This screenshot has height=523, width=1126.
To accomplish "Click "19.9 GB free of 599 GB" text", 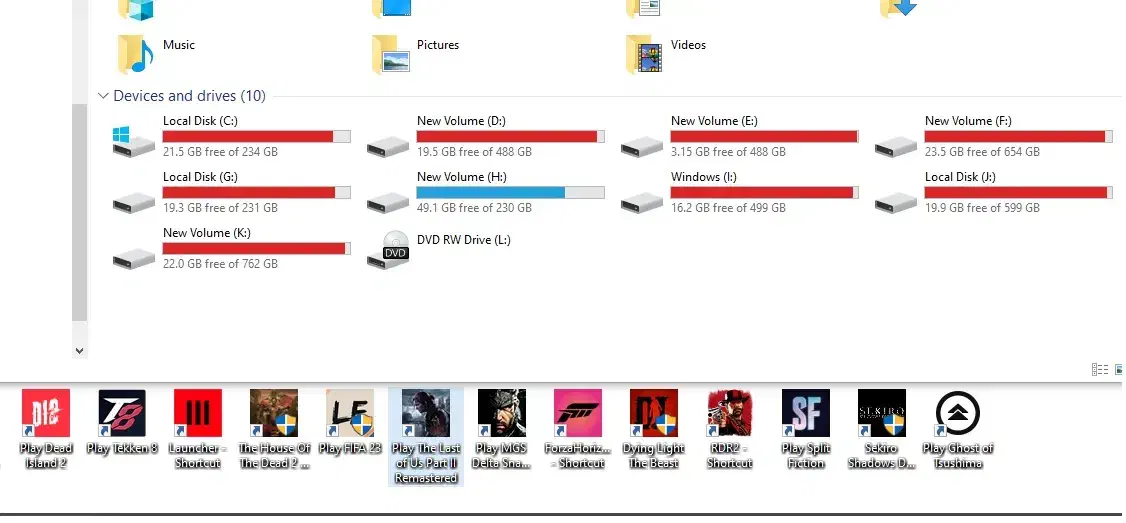I will pos(982,208).
